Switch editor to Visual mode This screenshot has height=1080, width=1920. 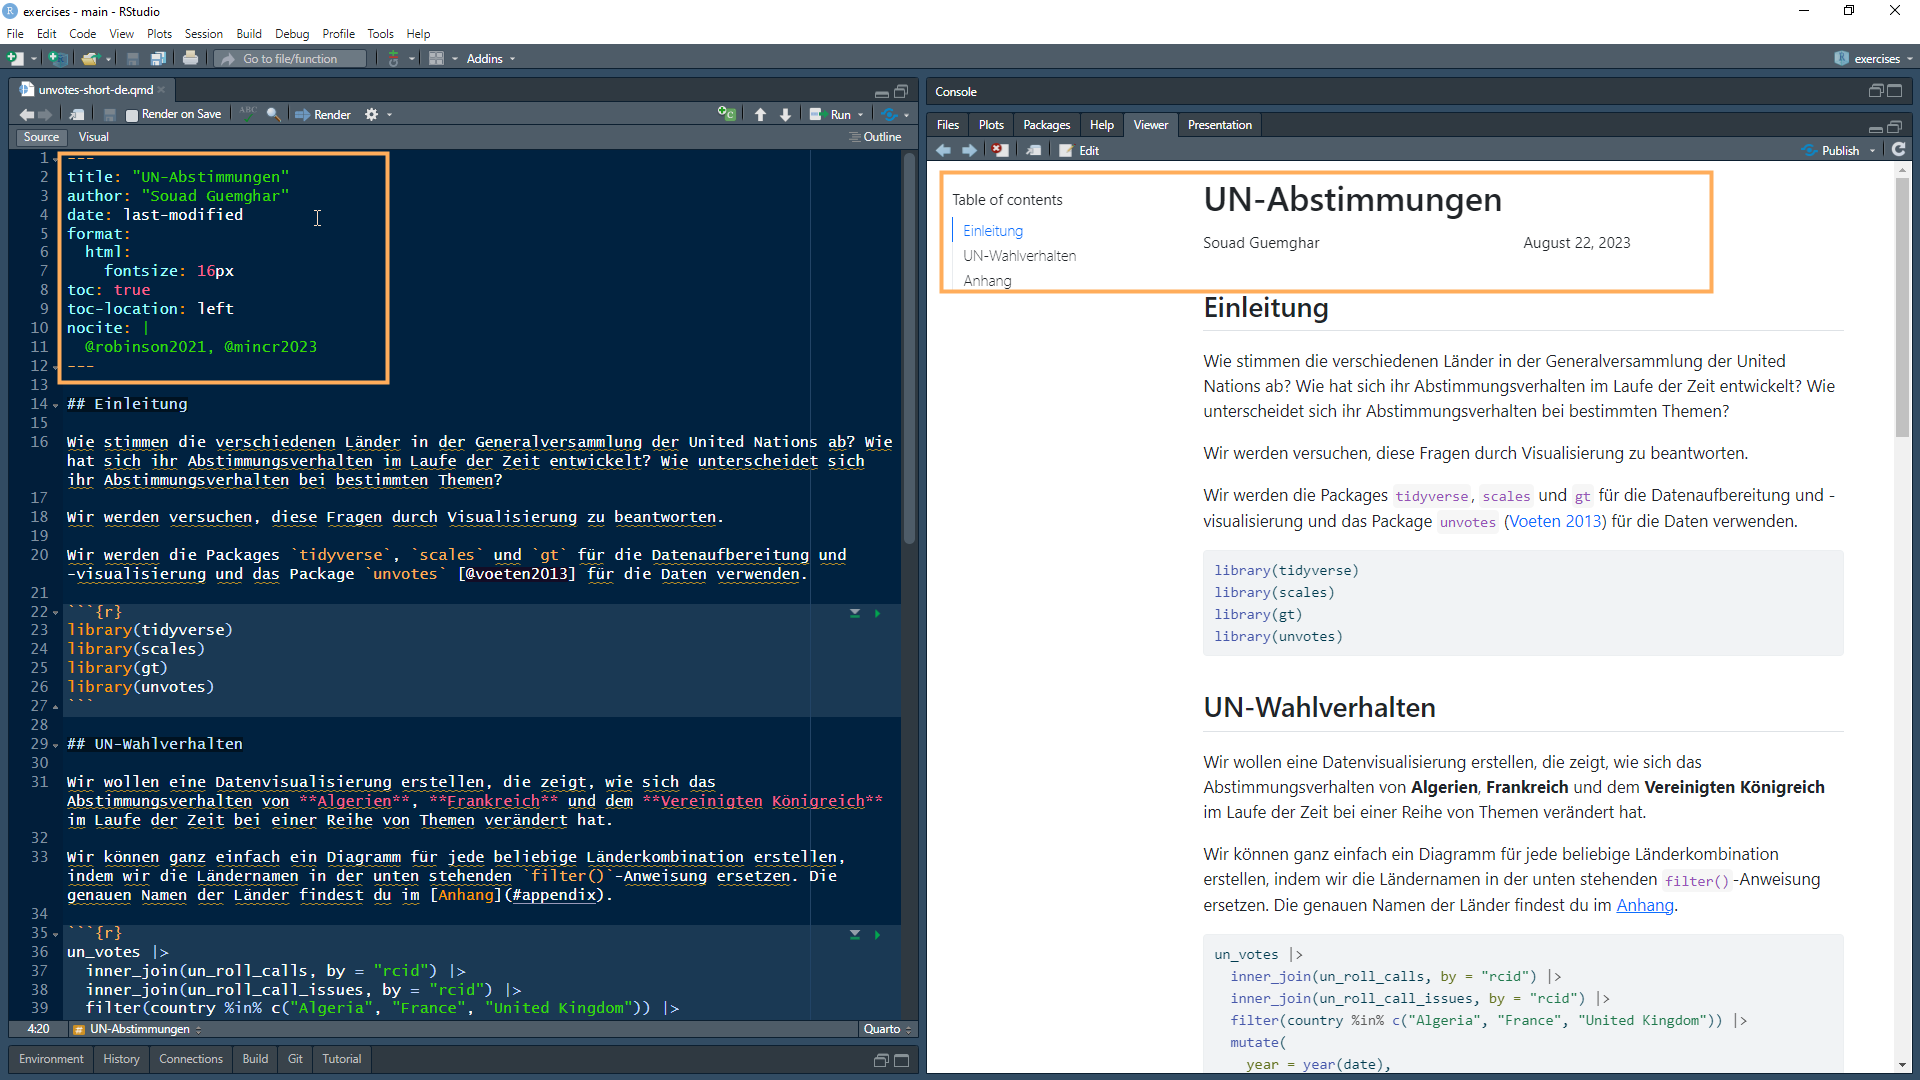(93, 137)
